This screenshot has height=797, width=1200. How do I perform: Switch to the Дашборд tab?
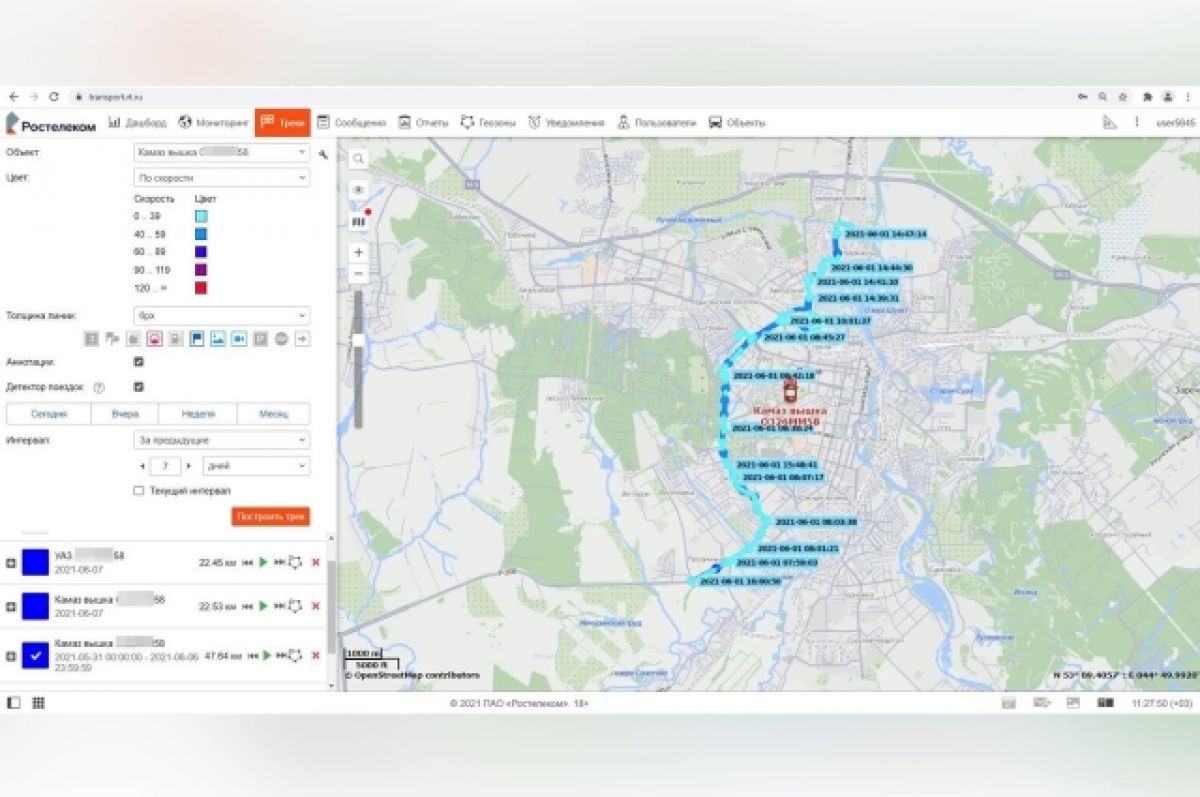pyautogui.click(x=137, y=123)
